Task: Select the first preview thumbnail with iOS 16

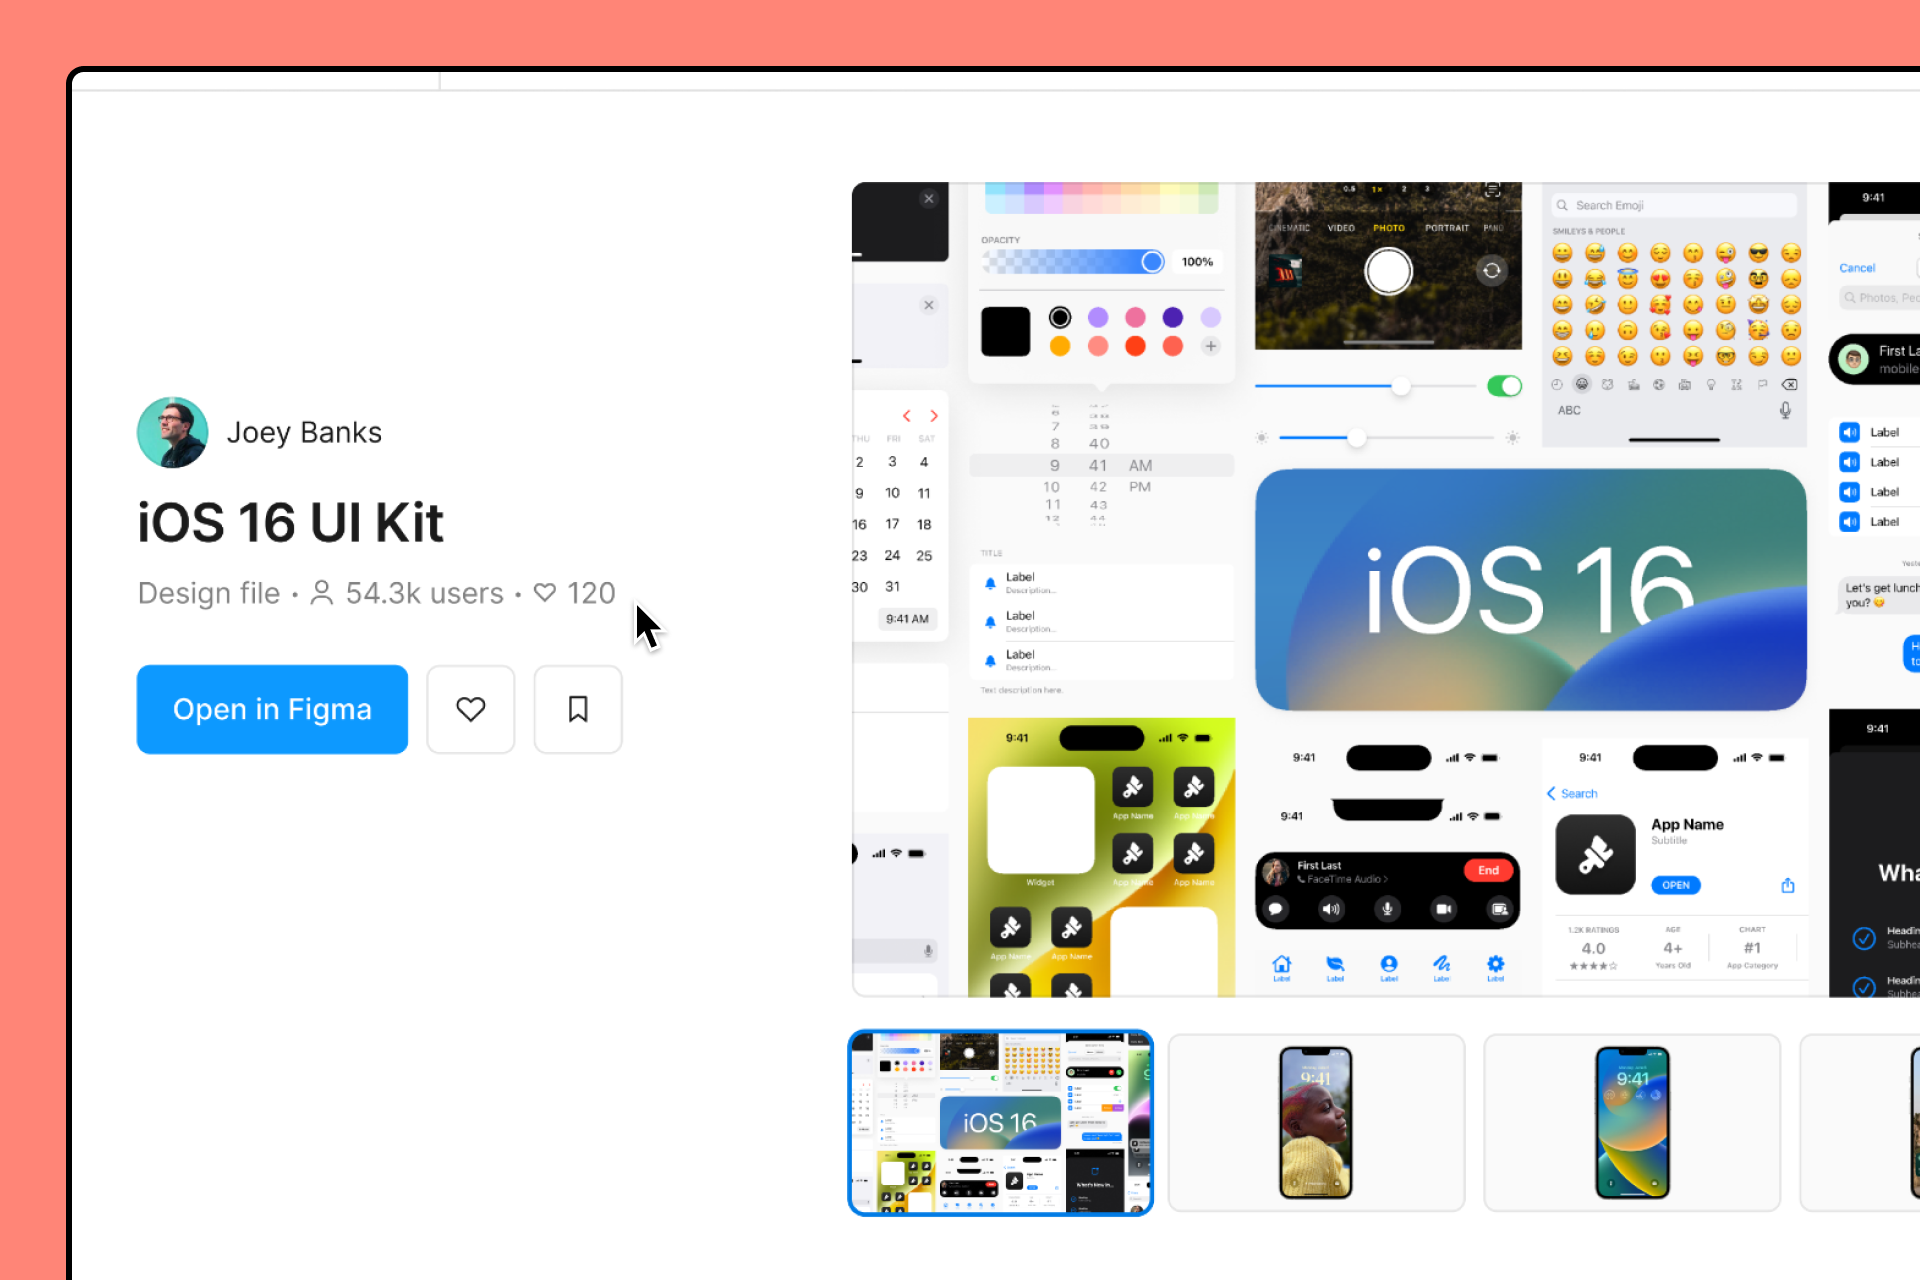Action: click(1001, 1122)
